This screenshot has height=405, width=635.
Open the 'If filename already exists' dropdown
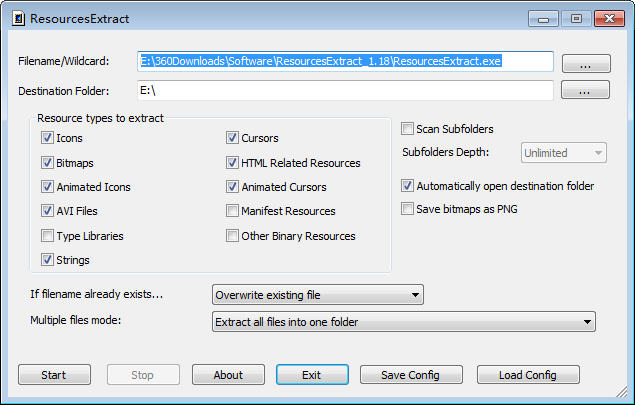tap(318, 294)
